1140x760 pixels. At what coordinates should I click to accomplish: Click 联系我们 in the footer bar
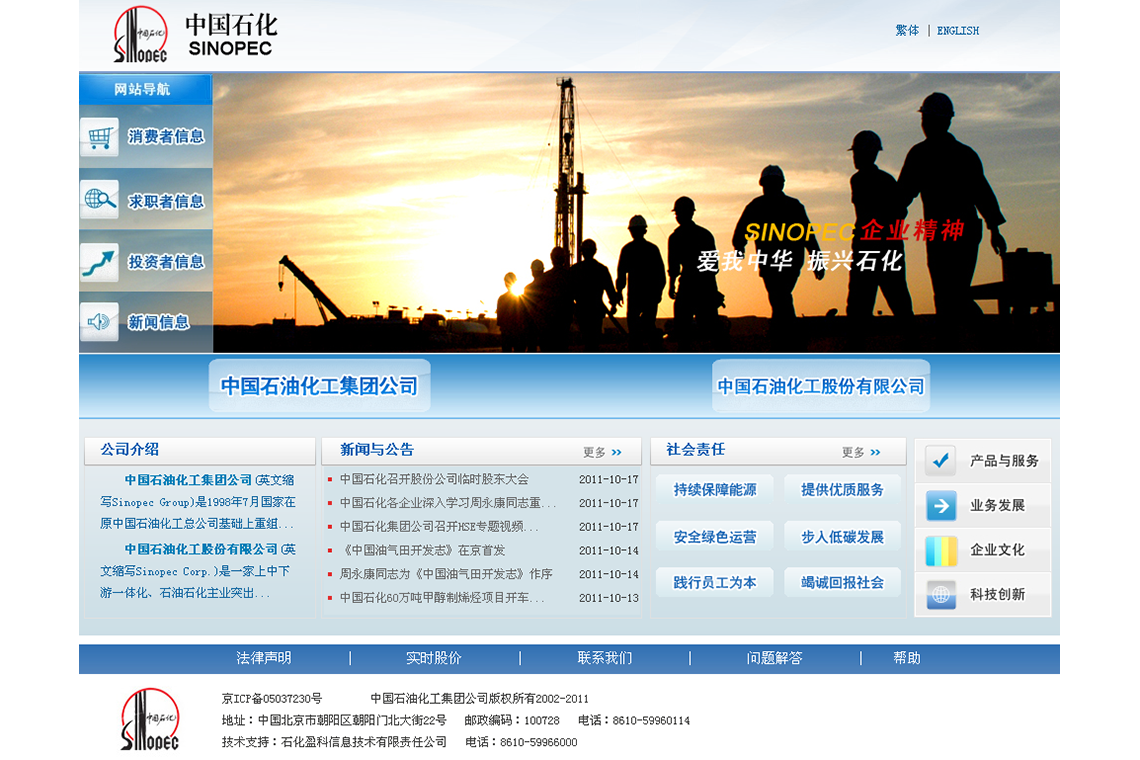point(605,658)
